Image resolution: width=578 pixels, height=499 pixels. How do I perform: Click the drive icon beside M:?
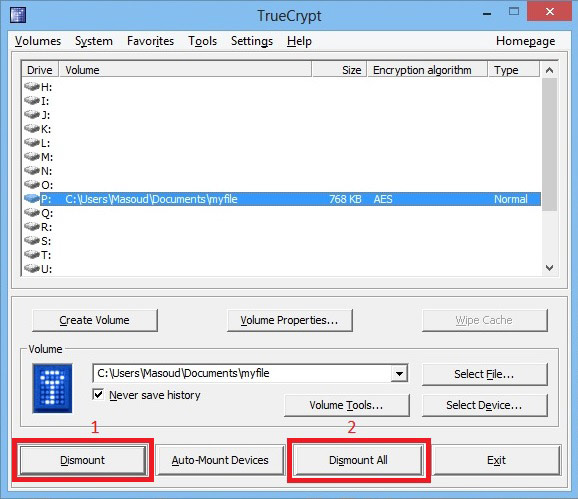(32, 157)
